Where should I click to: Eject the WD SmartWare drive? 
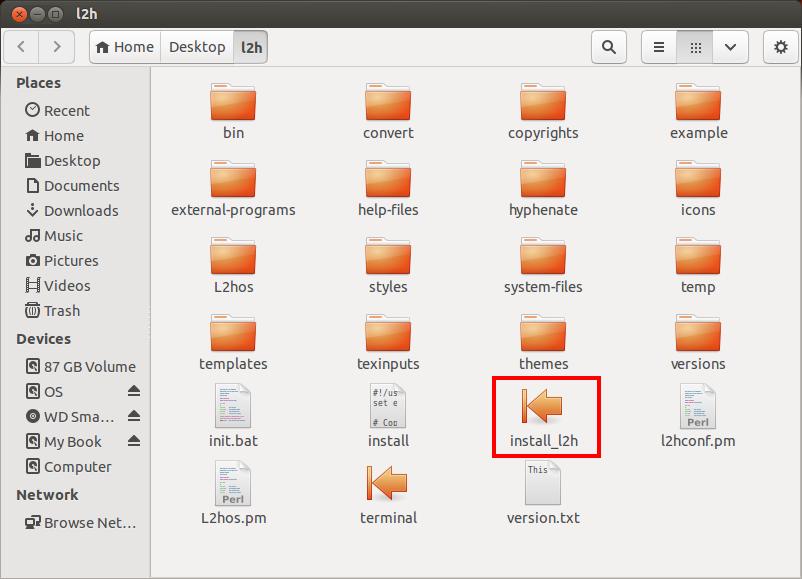(x=134, y=417)
